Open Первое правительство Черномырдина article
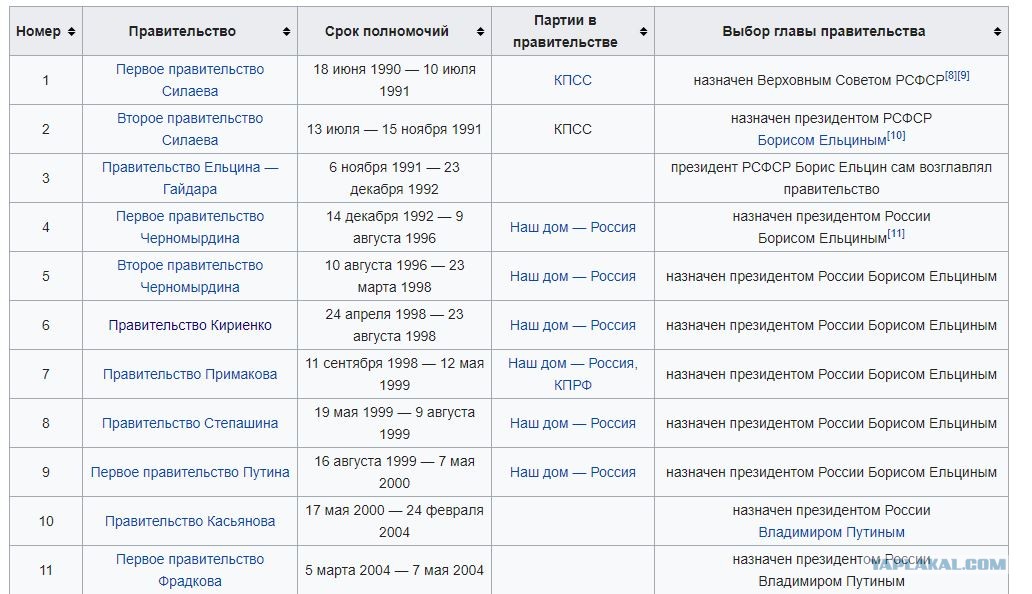This screenshot has width=1032, height=594. 190,227
